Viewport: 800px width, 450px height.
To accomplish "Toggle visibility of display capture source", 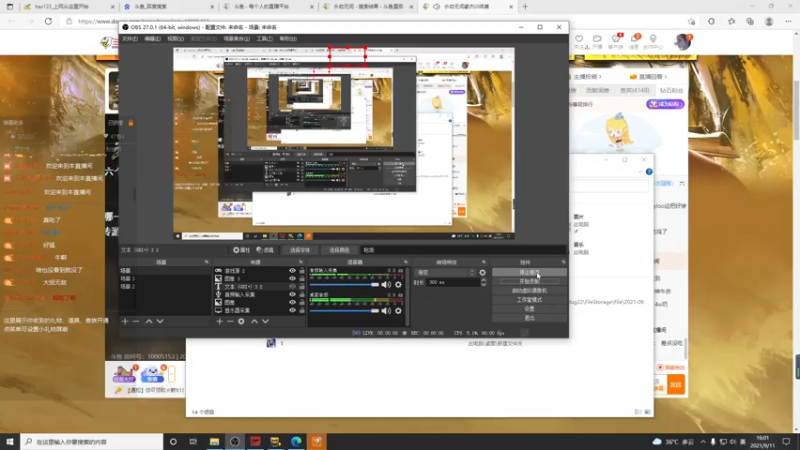I will pyautogui.click(x=292, y=310).
